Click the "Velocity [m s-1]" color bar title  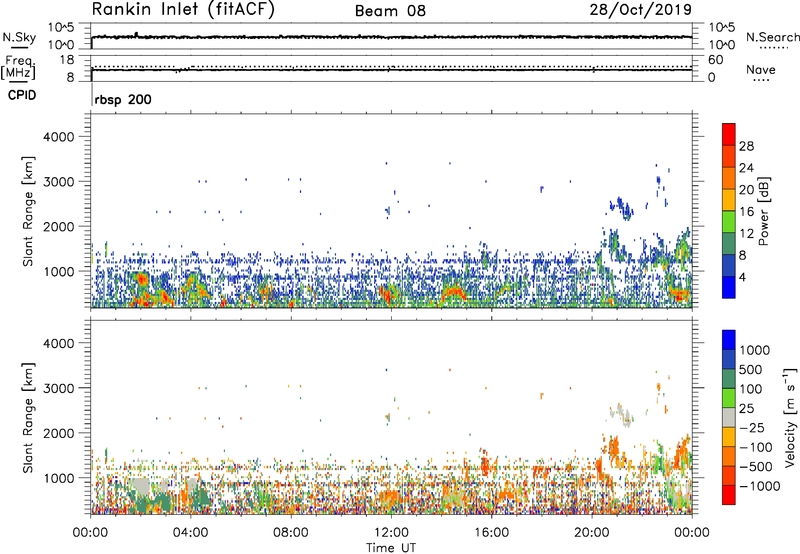click(x=790, y=417)
